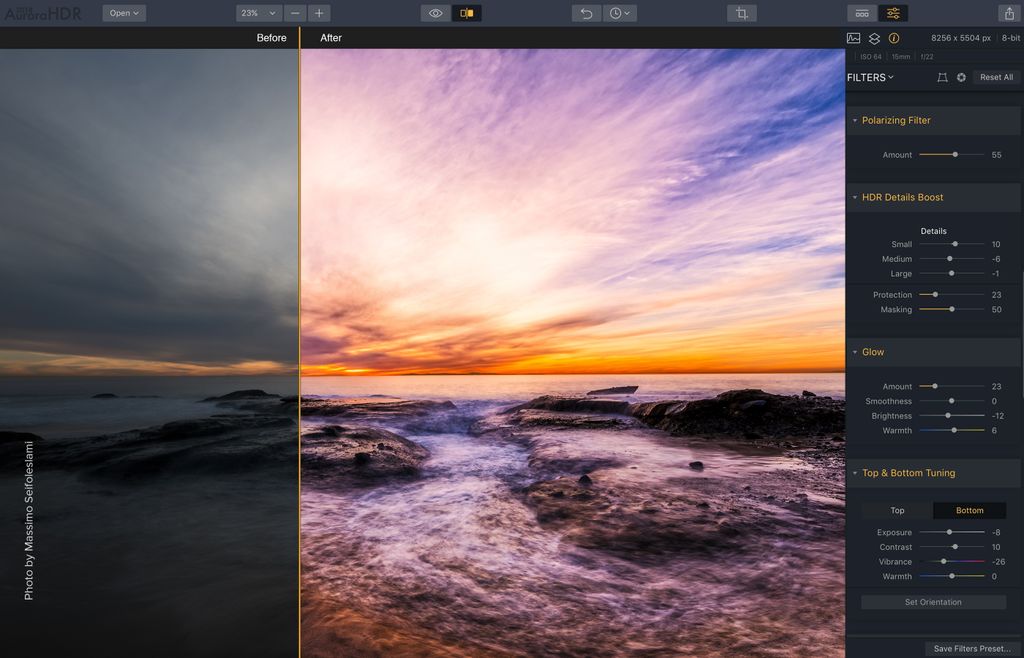Click the Set Orientation control

point(933,602)
